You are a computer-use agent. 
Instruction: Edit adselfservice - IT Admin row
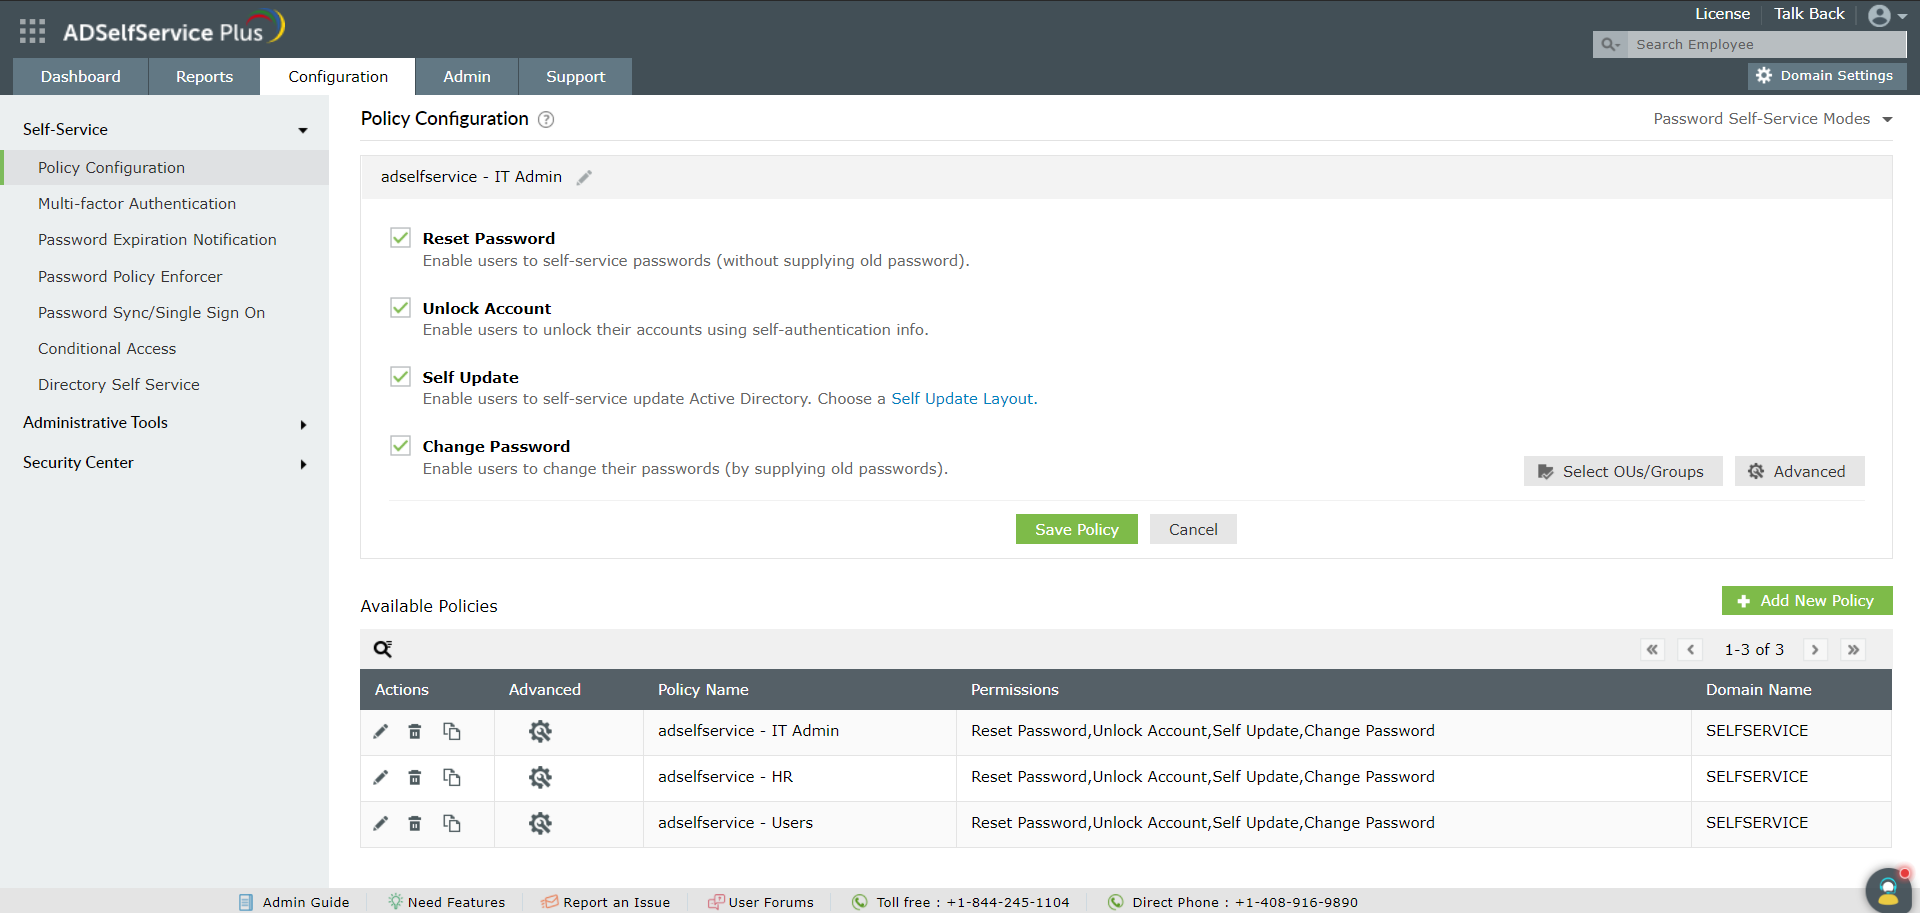point(381,731)
